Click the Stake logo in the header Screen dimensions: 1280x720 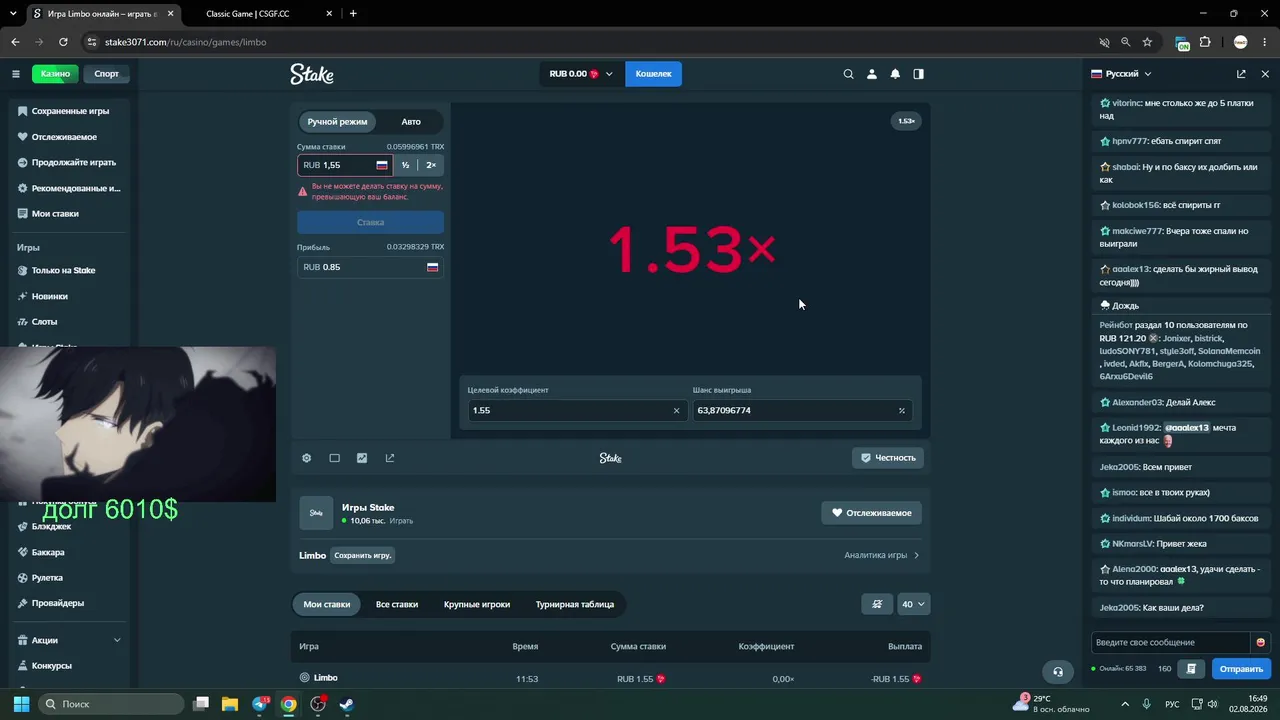click(312, 74)
